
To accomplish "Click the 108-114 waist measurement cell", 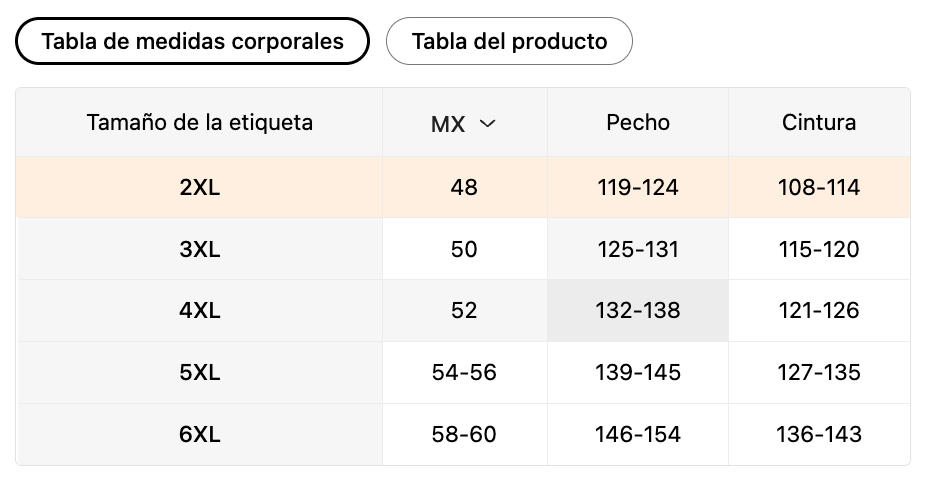I will [x=819, y=187].
